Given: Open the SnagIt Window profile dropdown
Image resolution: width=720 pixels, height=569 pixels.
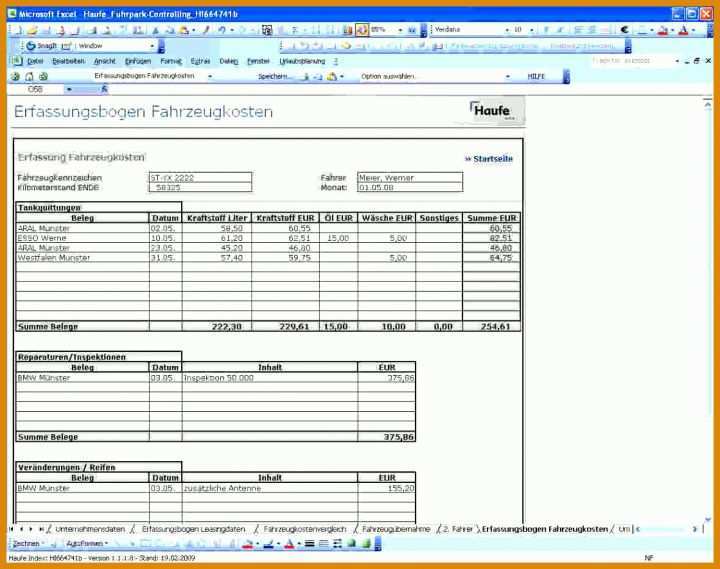Looking at the screenshot, I should pos(152,46).
